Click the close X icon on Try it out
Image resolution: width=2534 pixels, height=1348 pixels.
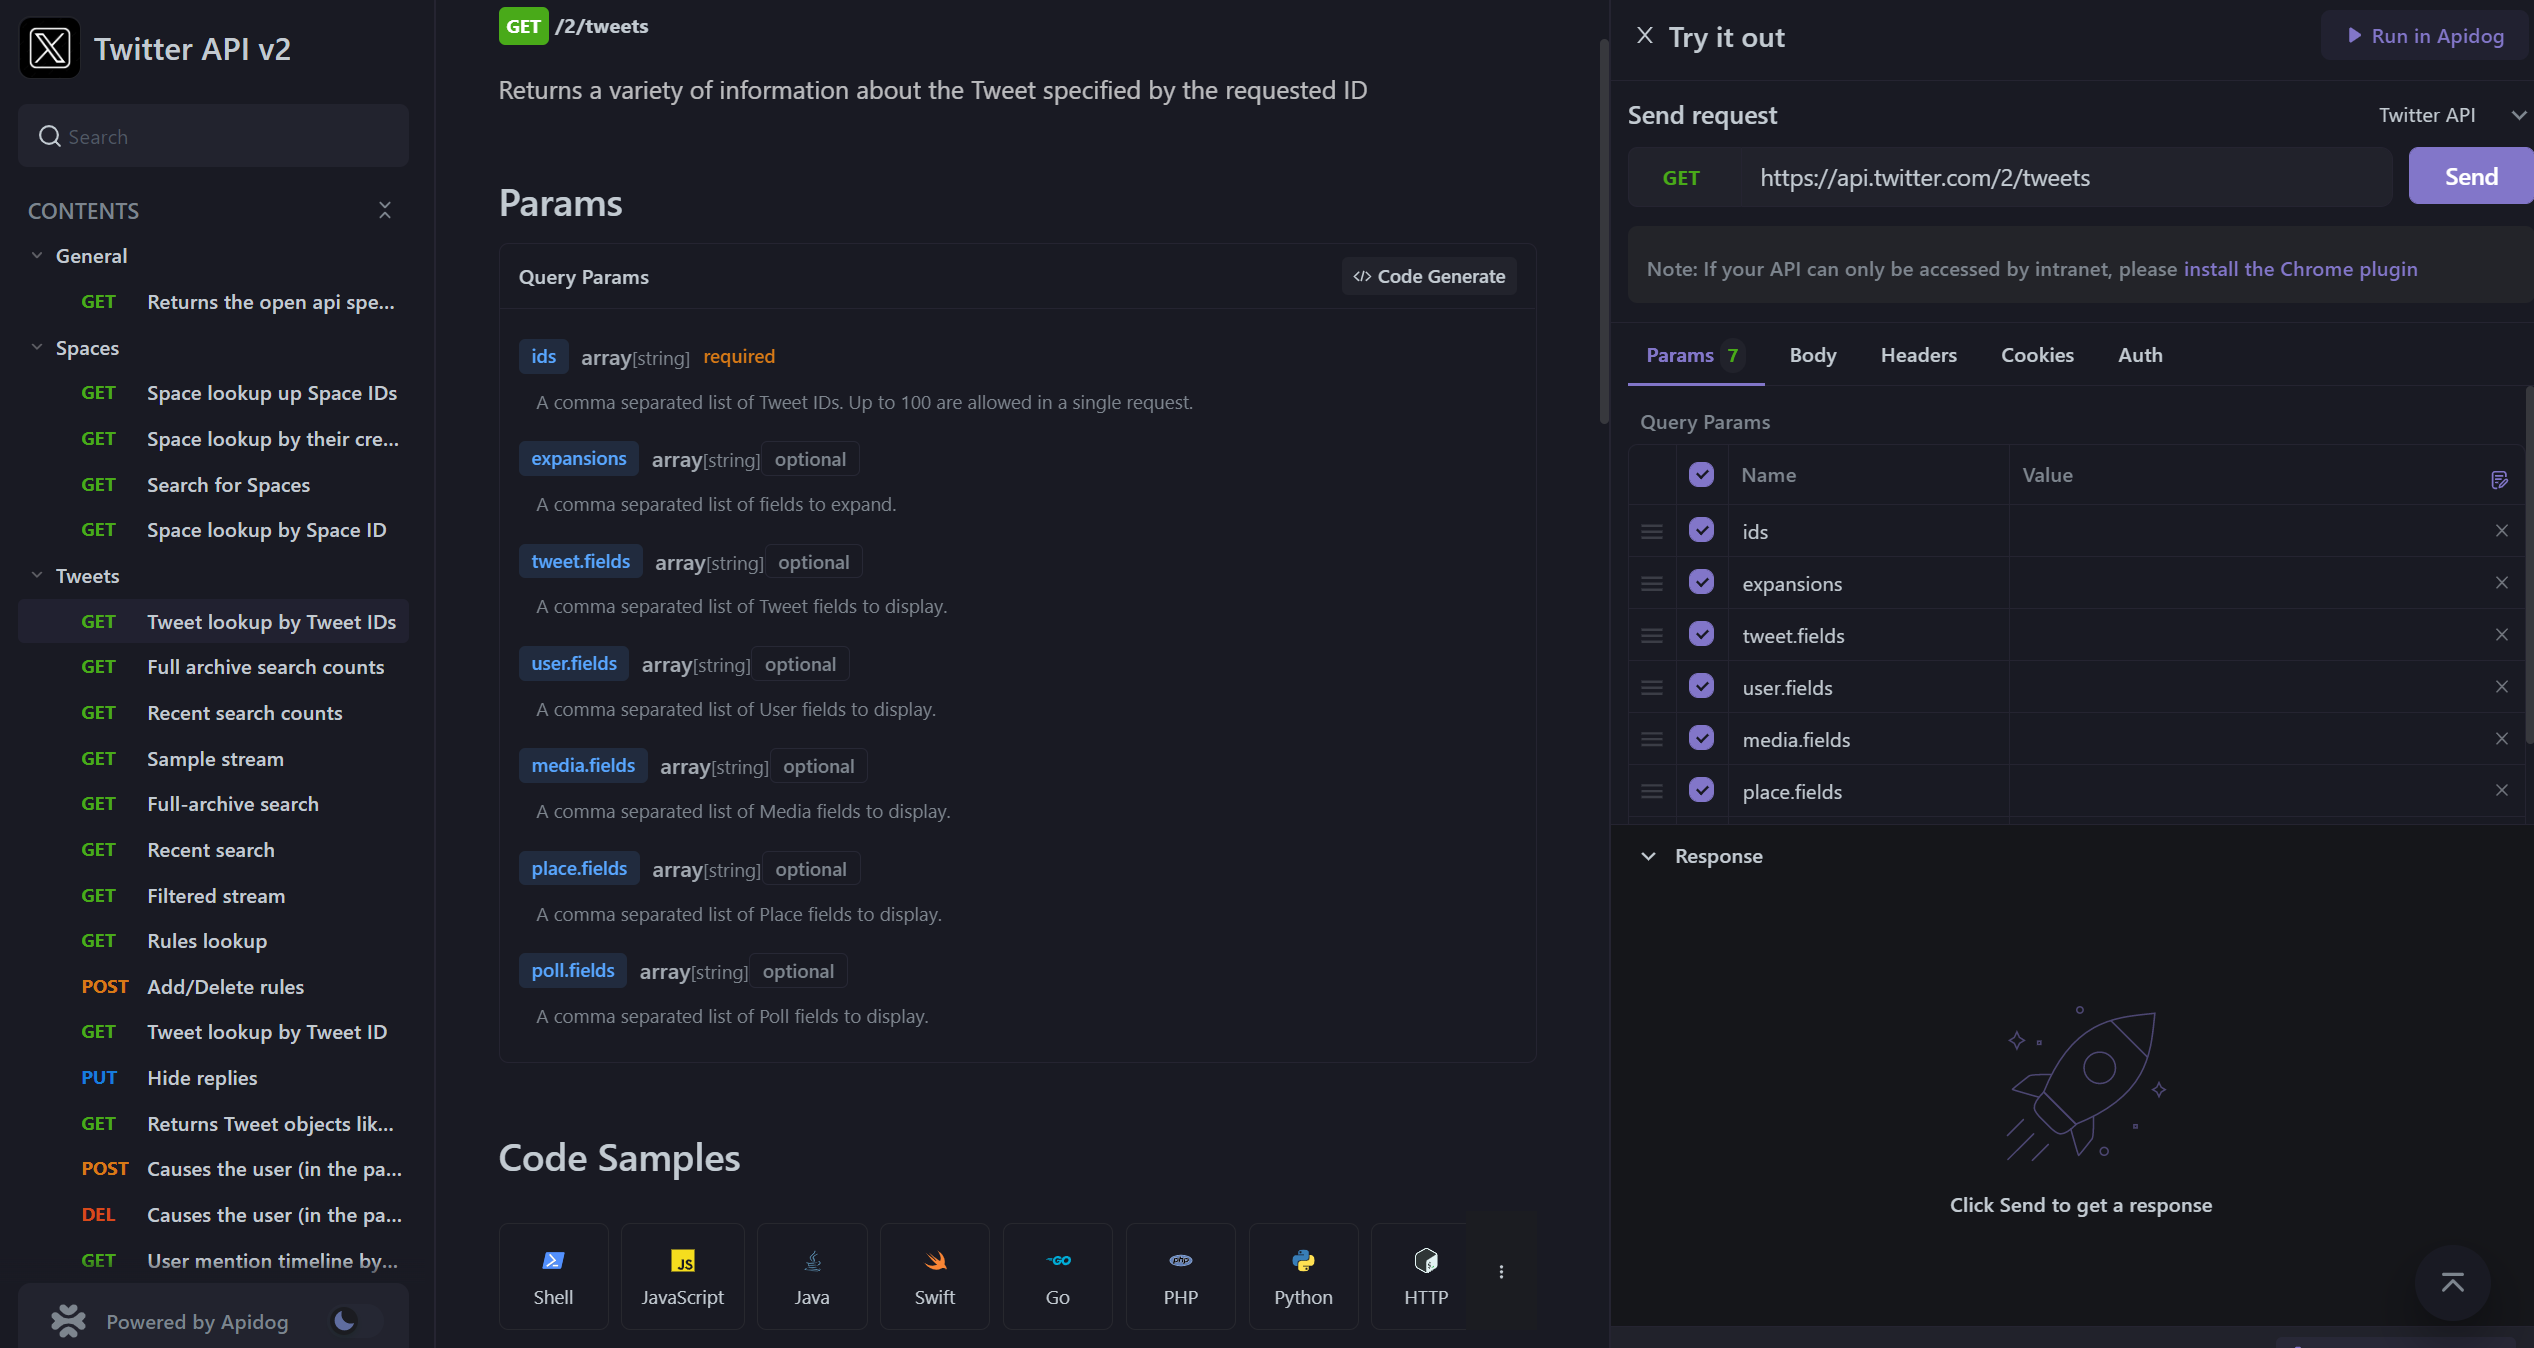click(x=1644, y=37)
